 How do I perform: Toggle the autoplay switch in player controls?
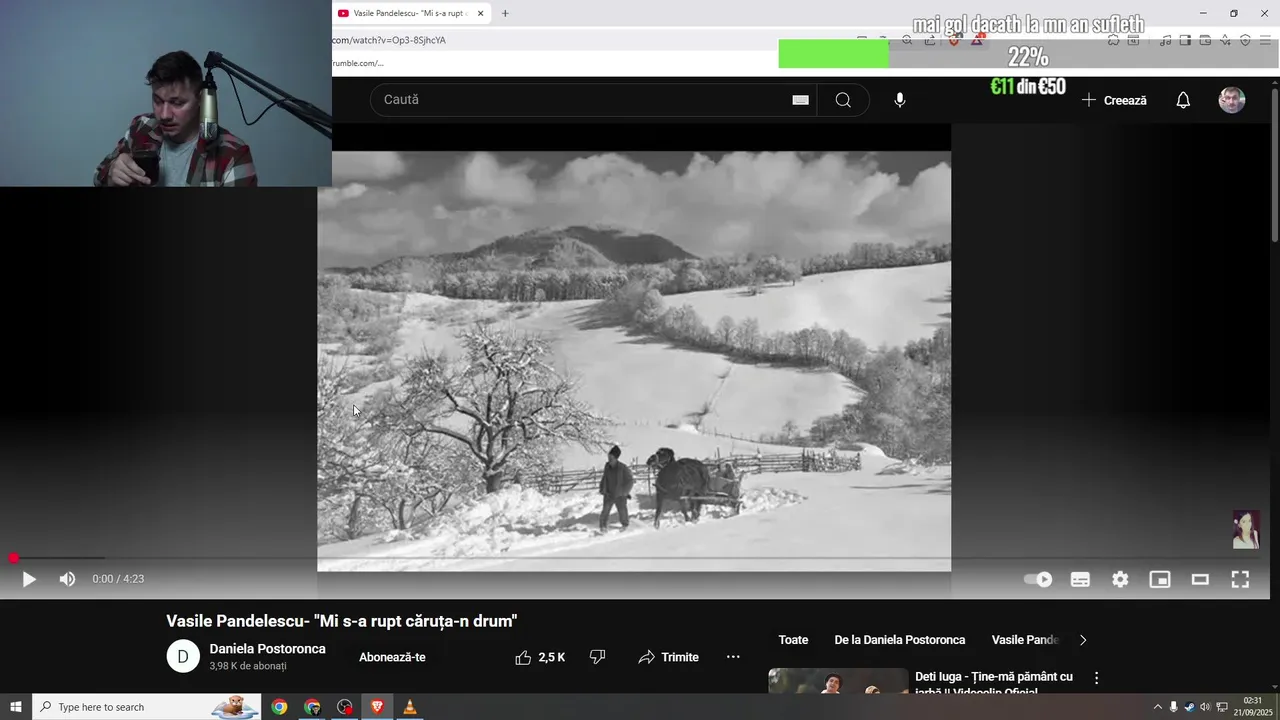(x=1038, y=579)
